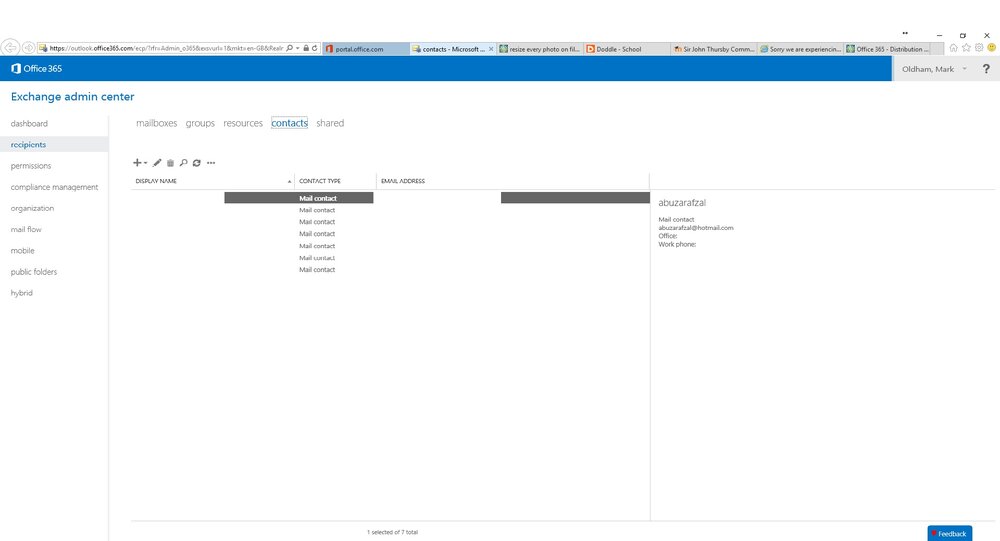Sort by CONTACT TYPE column header
The image size is (1000, 541).
[320, 181]
